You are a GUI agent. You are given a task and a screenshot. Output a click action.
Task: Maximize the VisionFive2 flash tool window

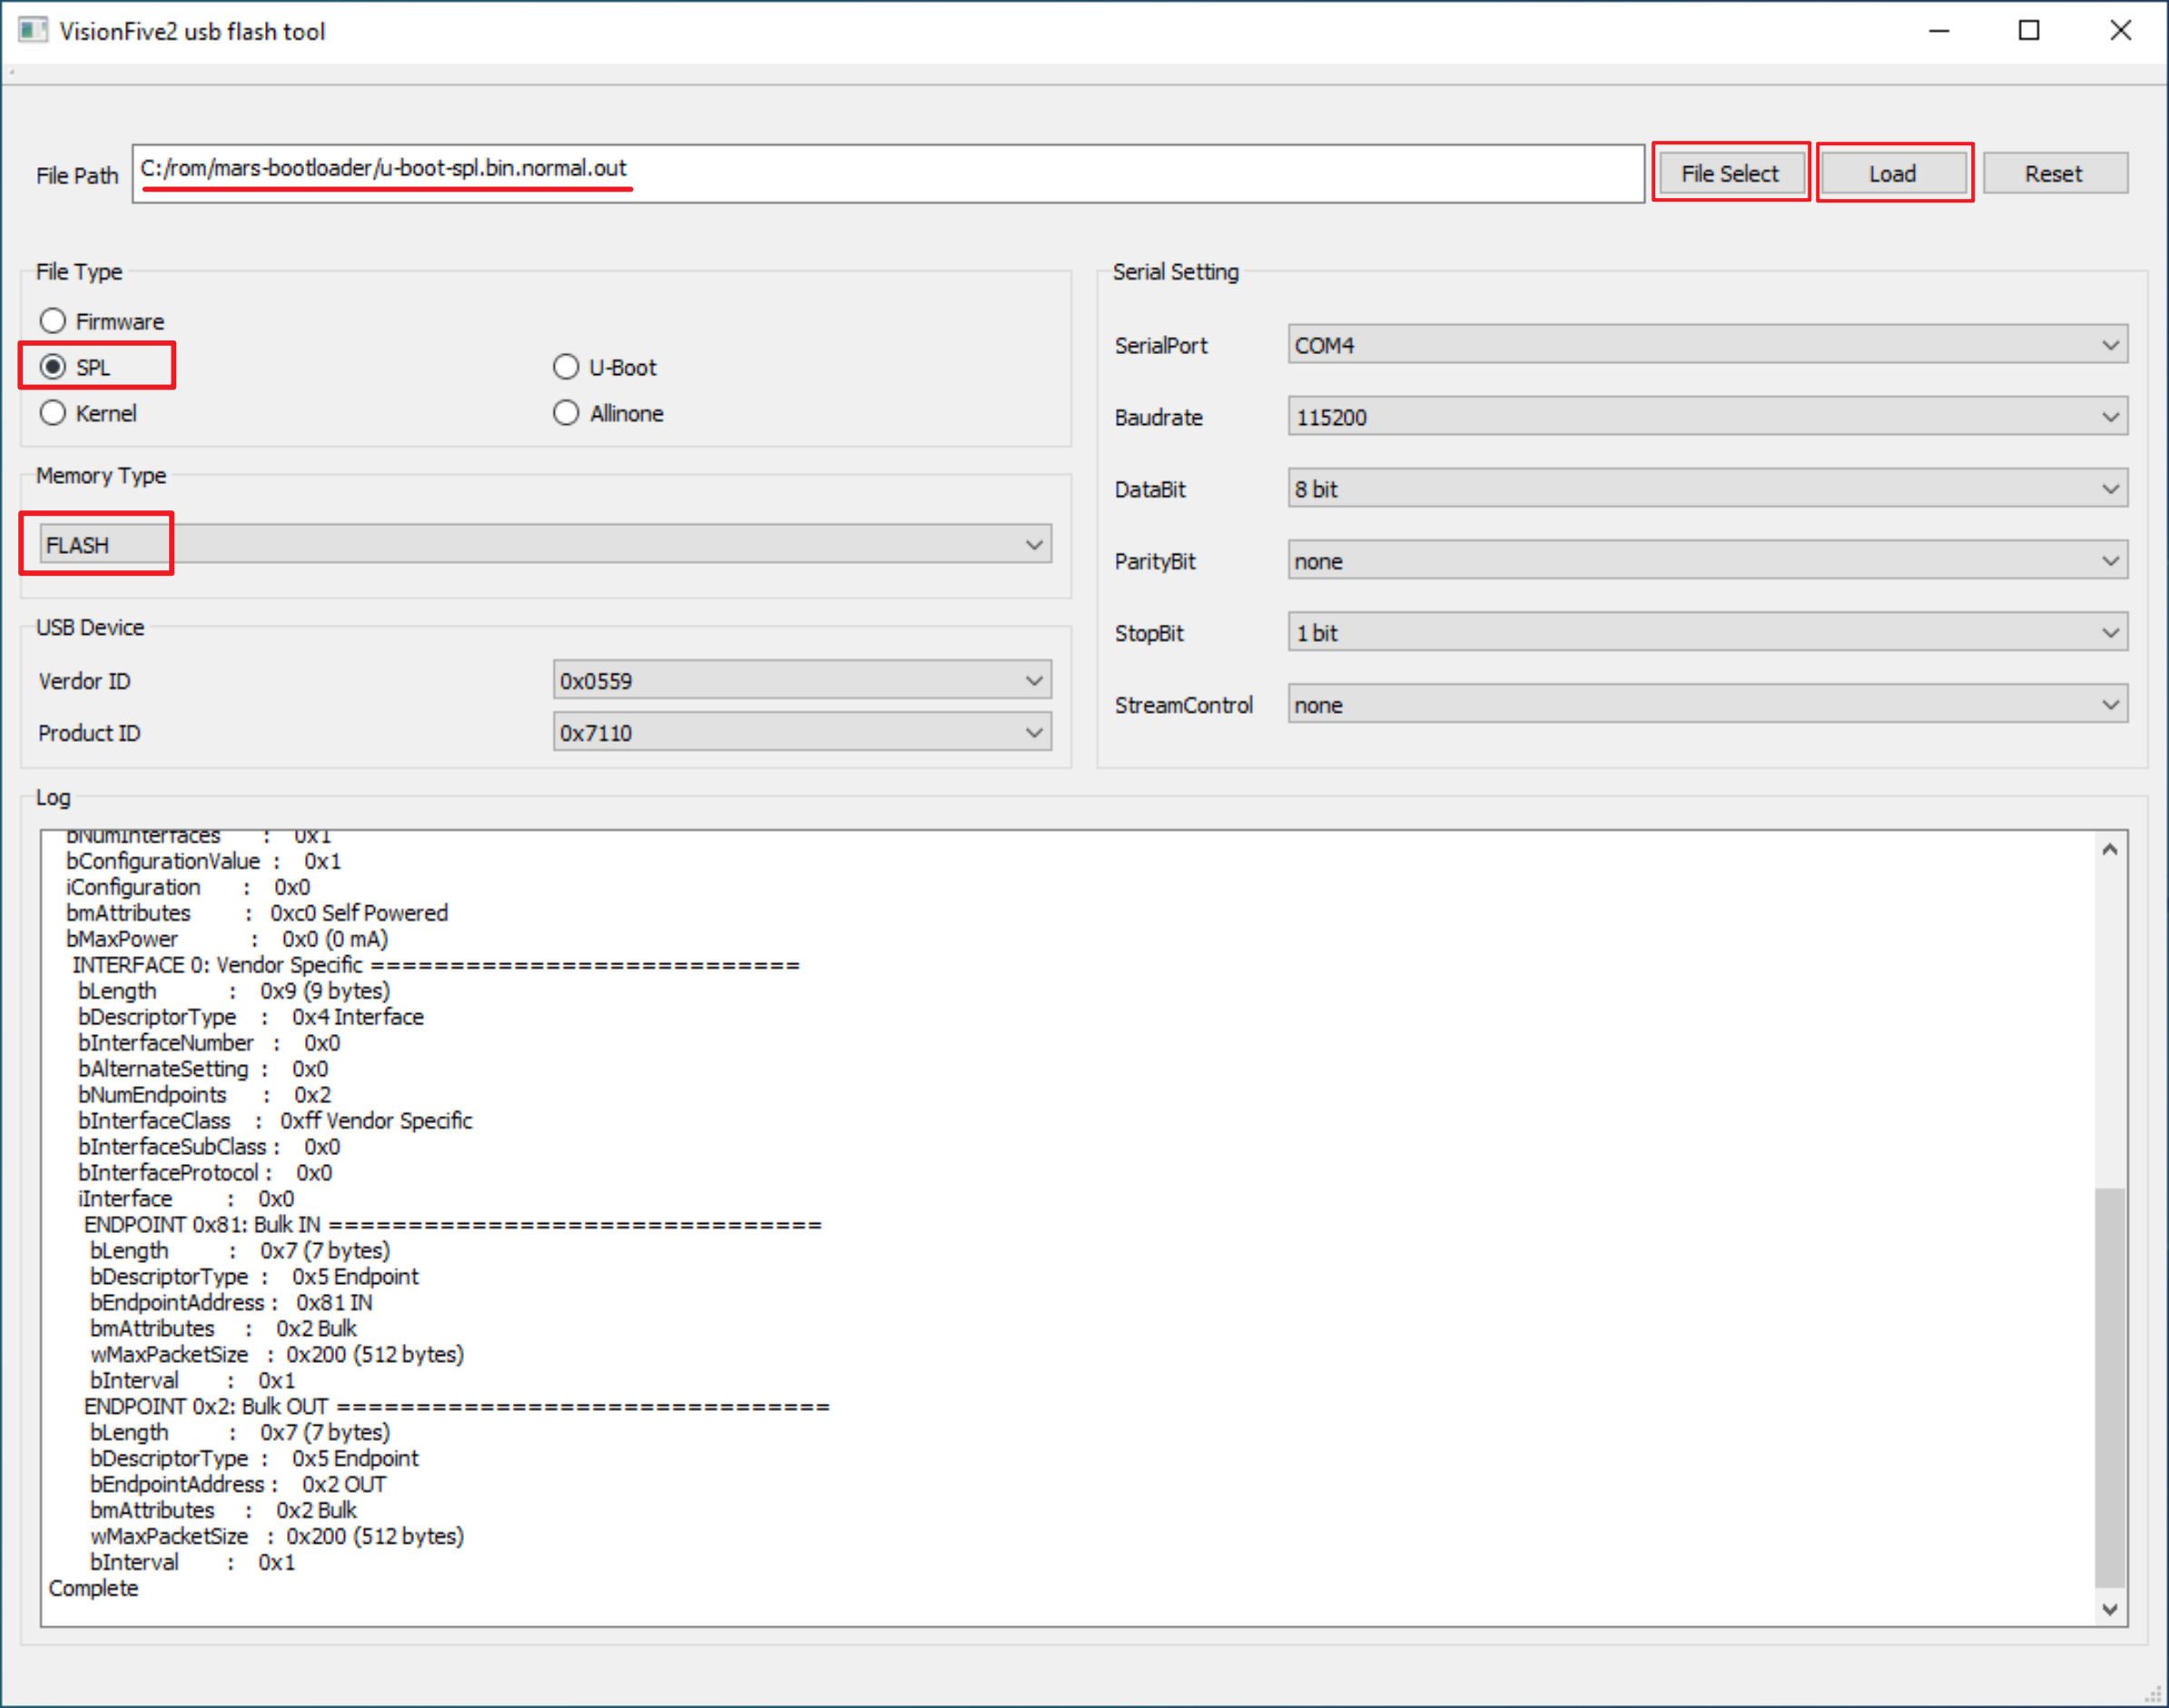coord(2029,31)
